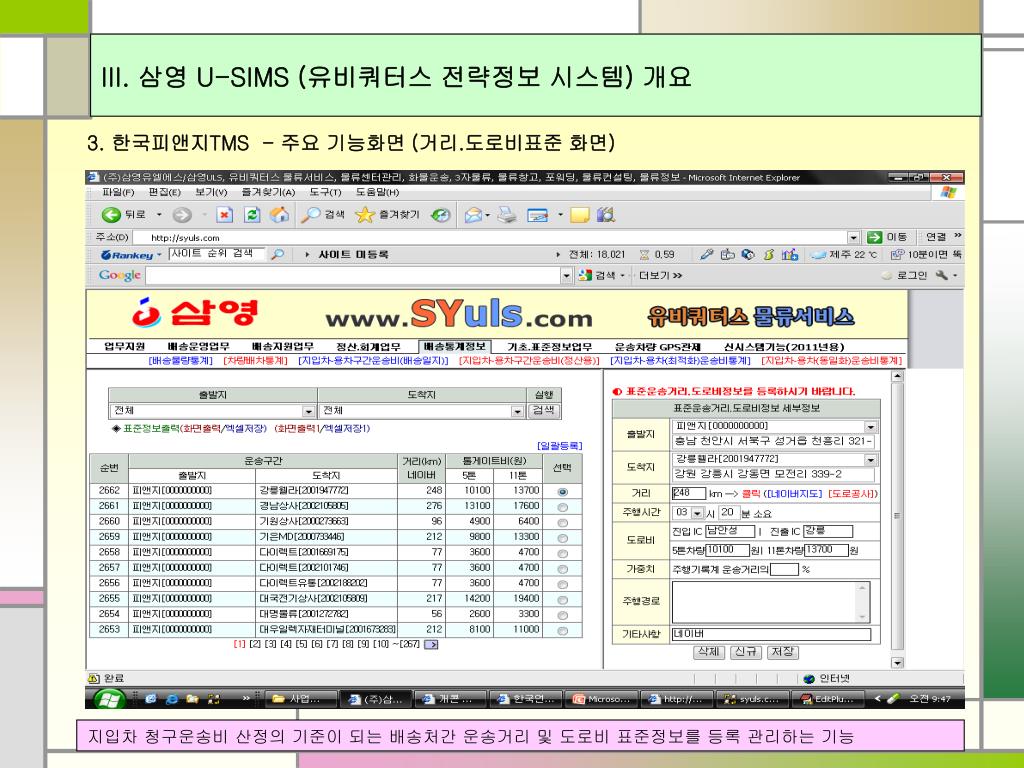Click the 기타사항 field containing 네이버

[x=771, y=634]
